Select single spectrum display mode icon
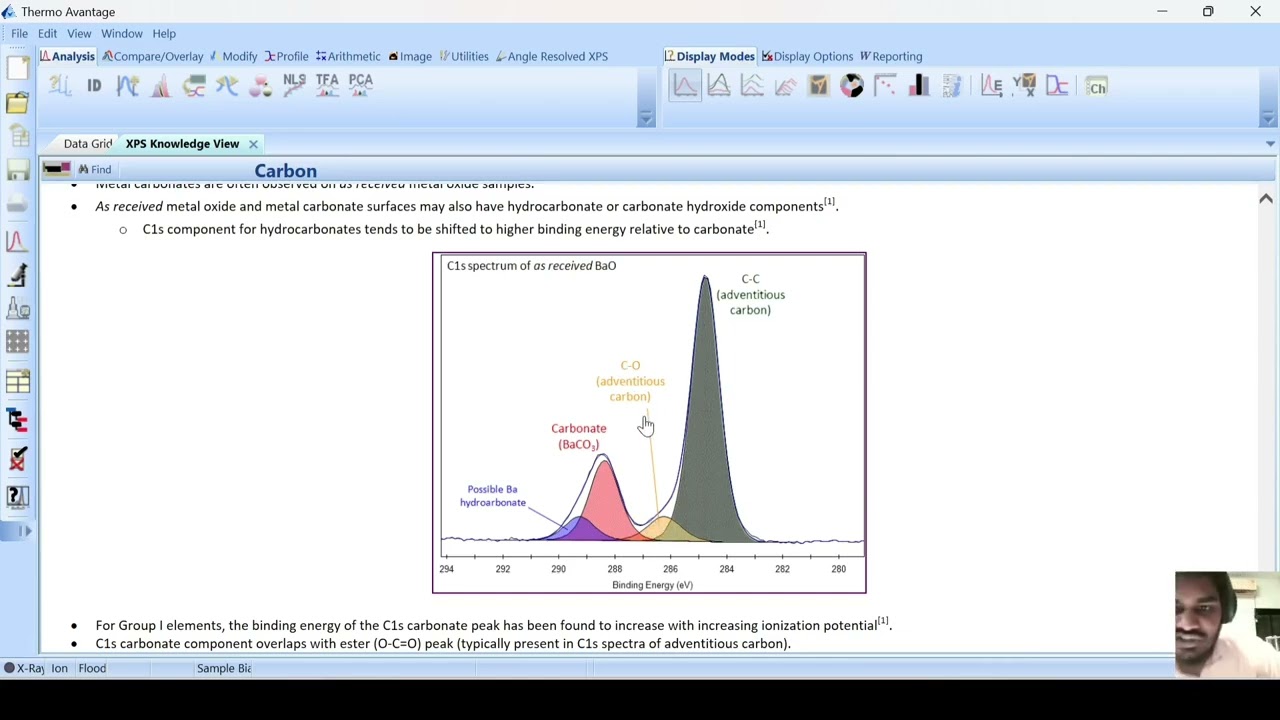The width and height of the screenshot is (1280, 720). pyautogui.click(x=685, y=86)
